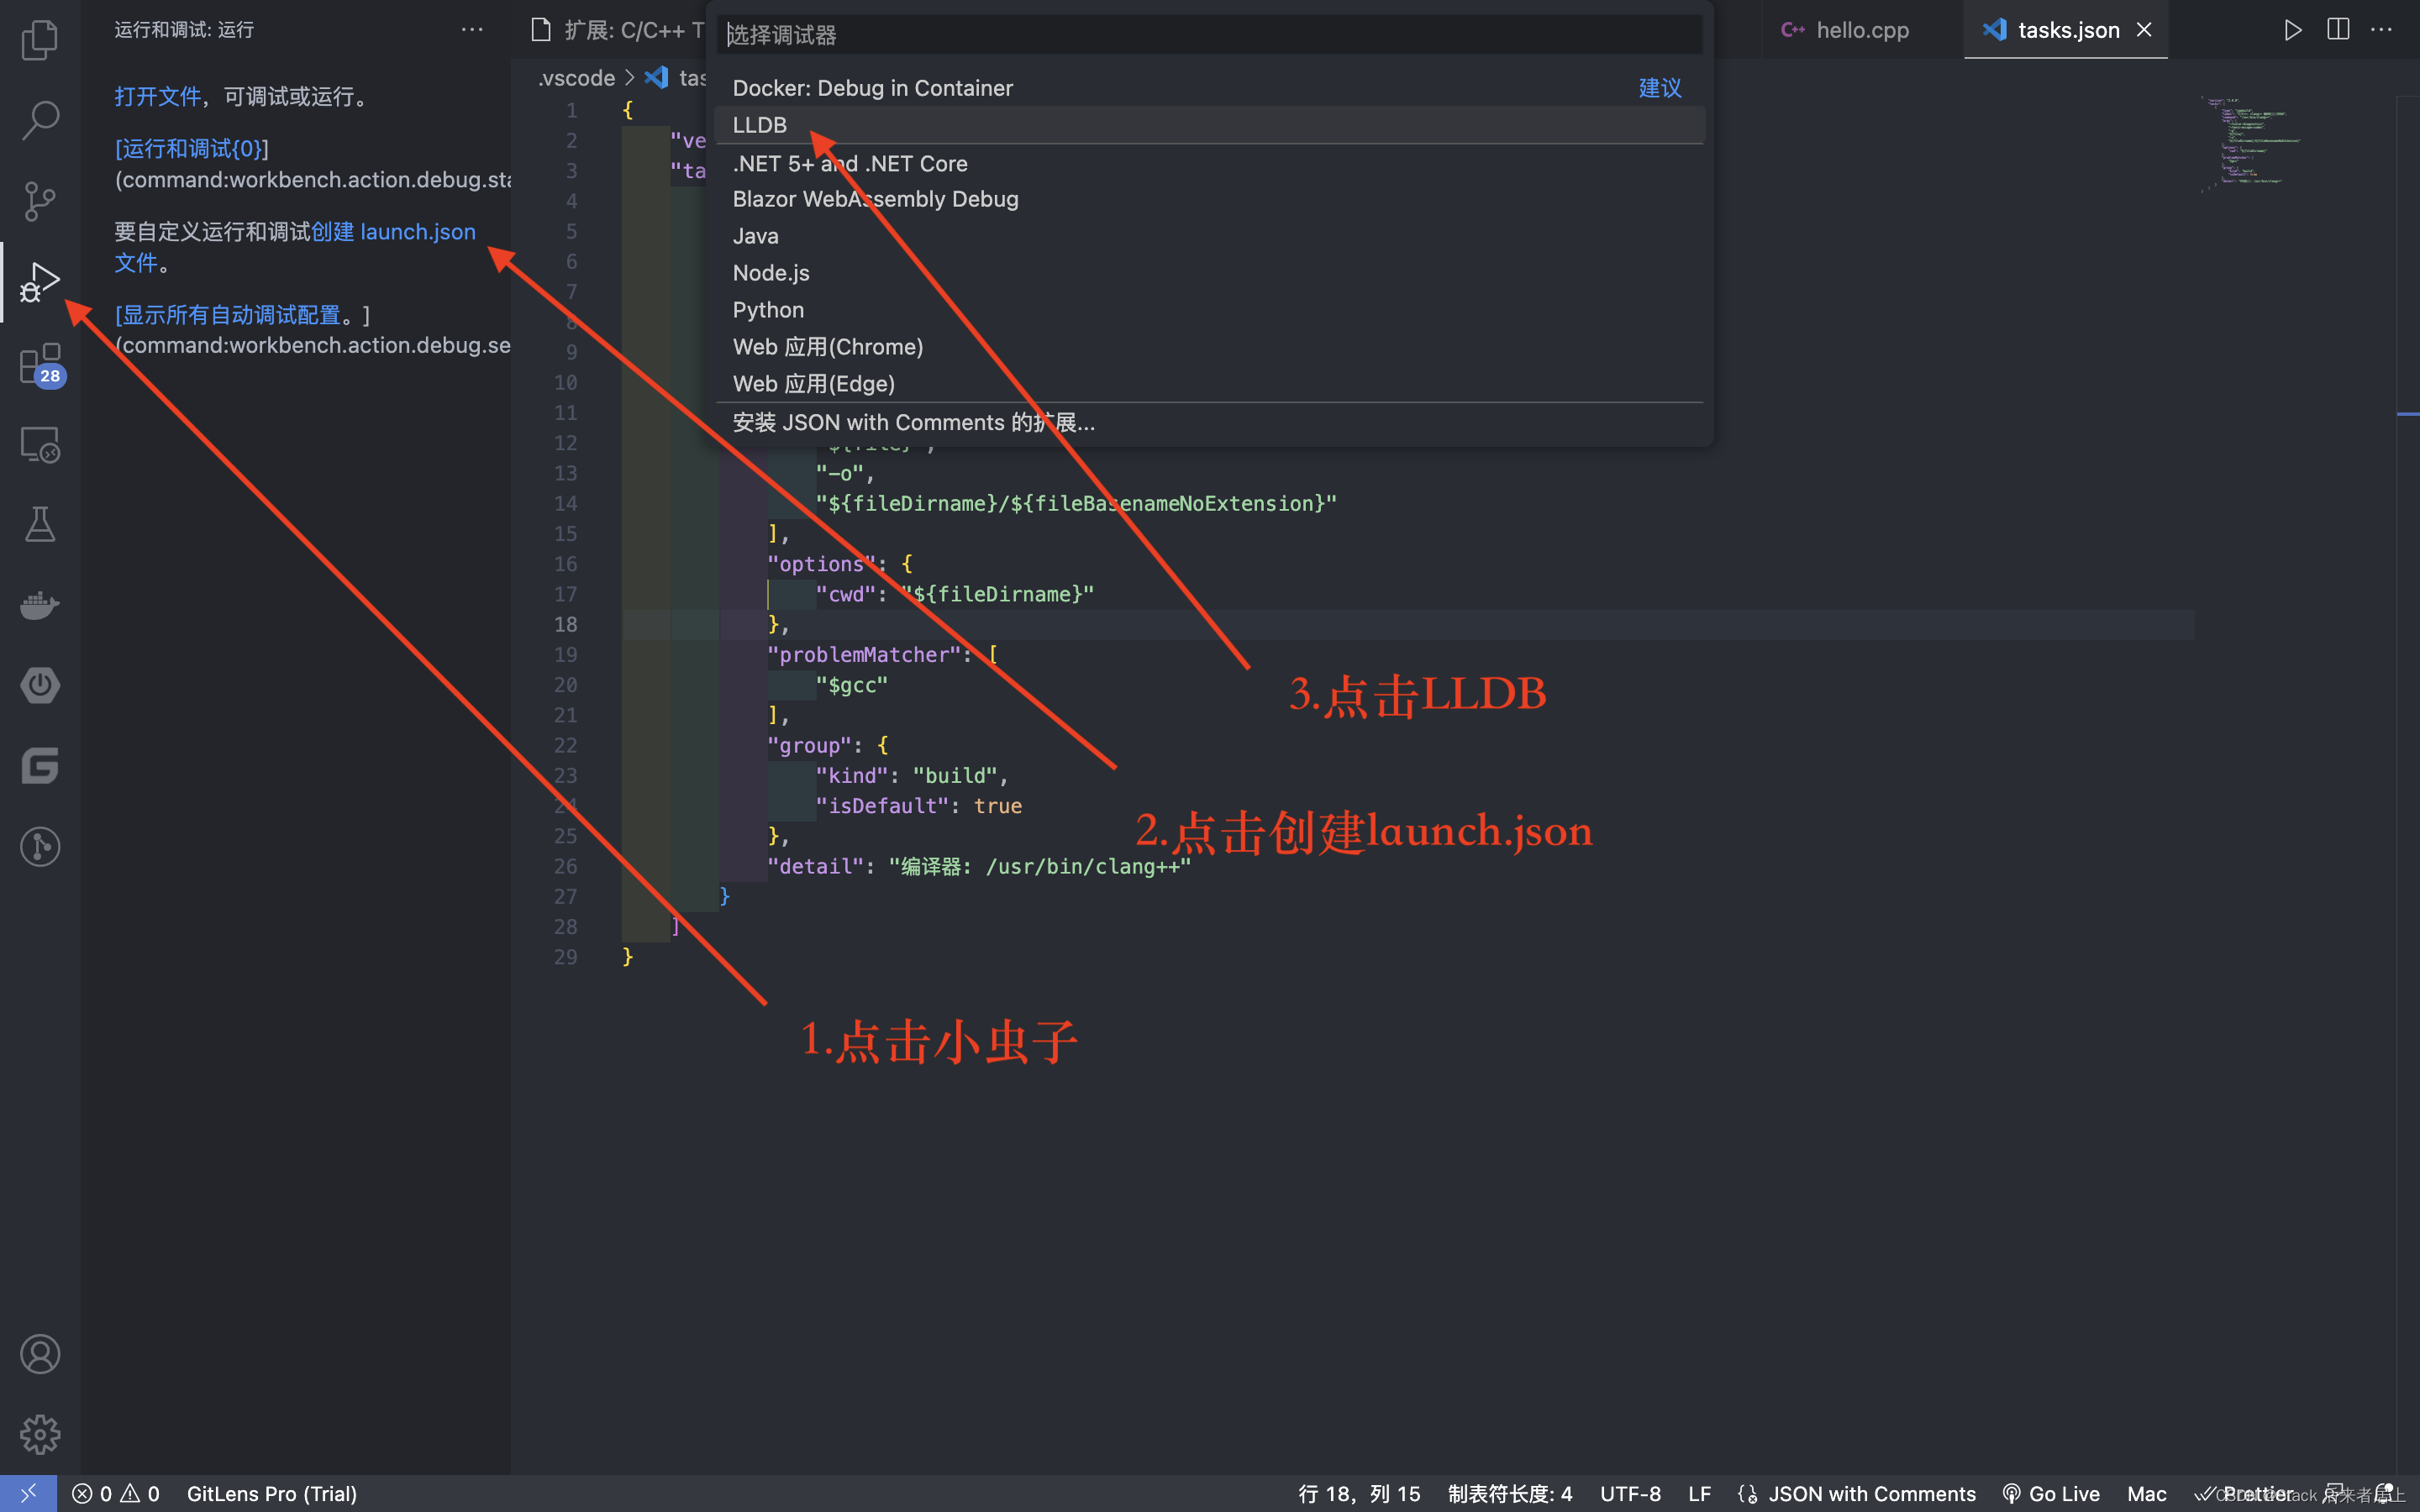Click the "isDefault": true line

point(919,806)
